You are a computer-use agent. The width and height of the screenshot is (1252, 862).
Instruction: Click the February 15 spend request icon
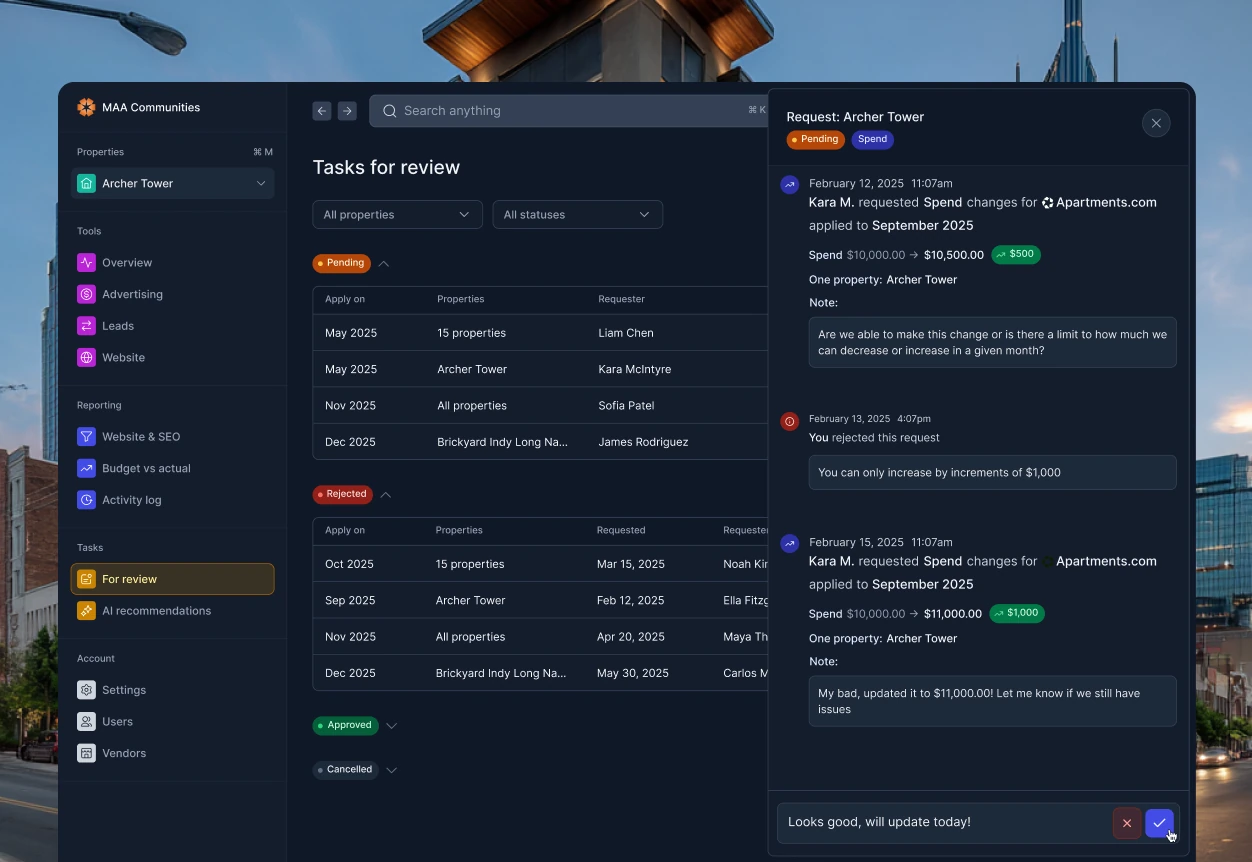coord(790,544)
